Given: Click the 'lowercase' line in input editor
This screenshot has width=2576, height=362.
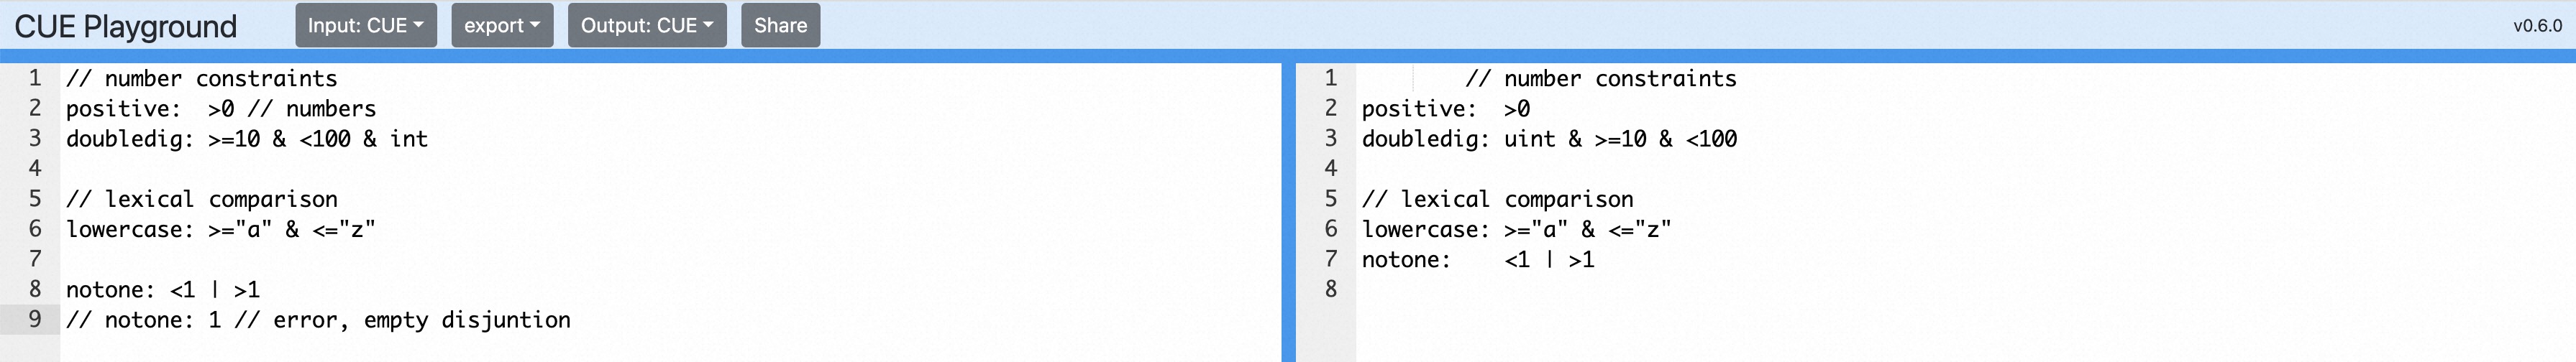Looking at the screenshot, I should pyautogui.click(x=220, y=229).
